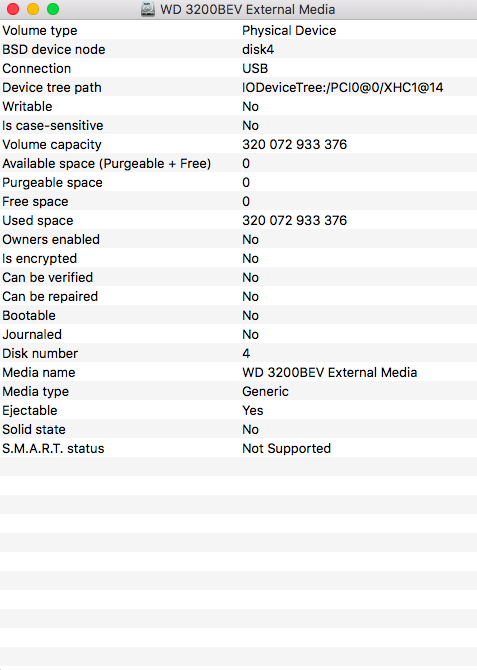The image size is (477, 670).
Task: Click the Ejectable Yes value
Action: (x=253, y=411)
